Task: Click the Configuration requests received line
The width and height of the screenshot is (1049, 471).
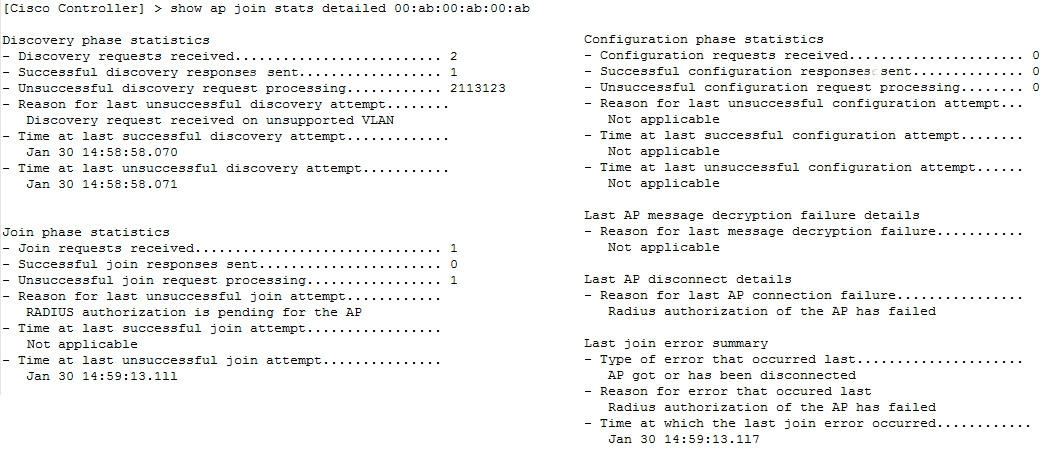Action: [x=812, y=56]
